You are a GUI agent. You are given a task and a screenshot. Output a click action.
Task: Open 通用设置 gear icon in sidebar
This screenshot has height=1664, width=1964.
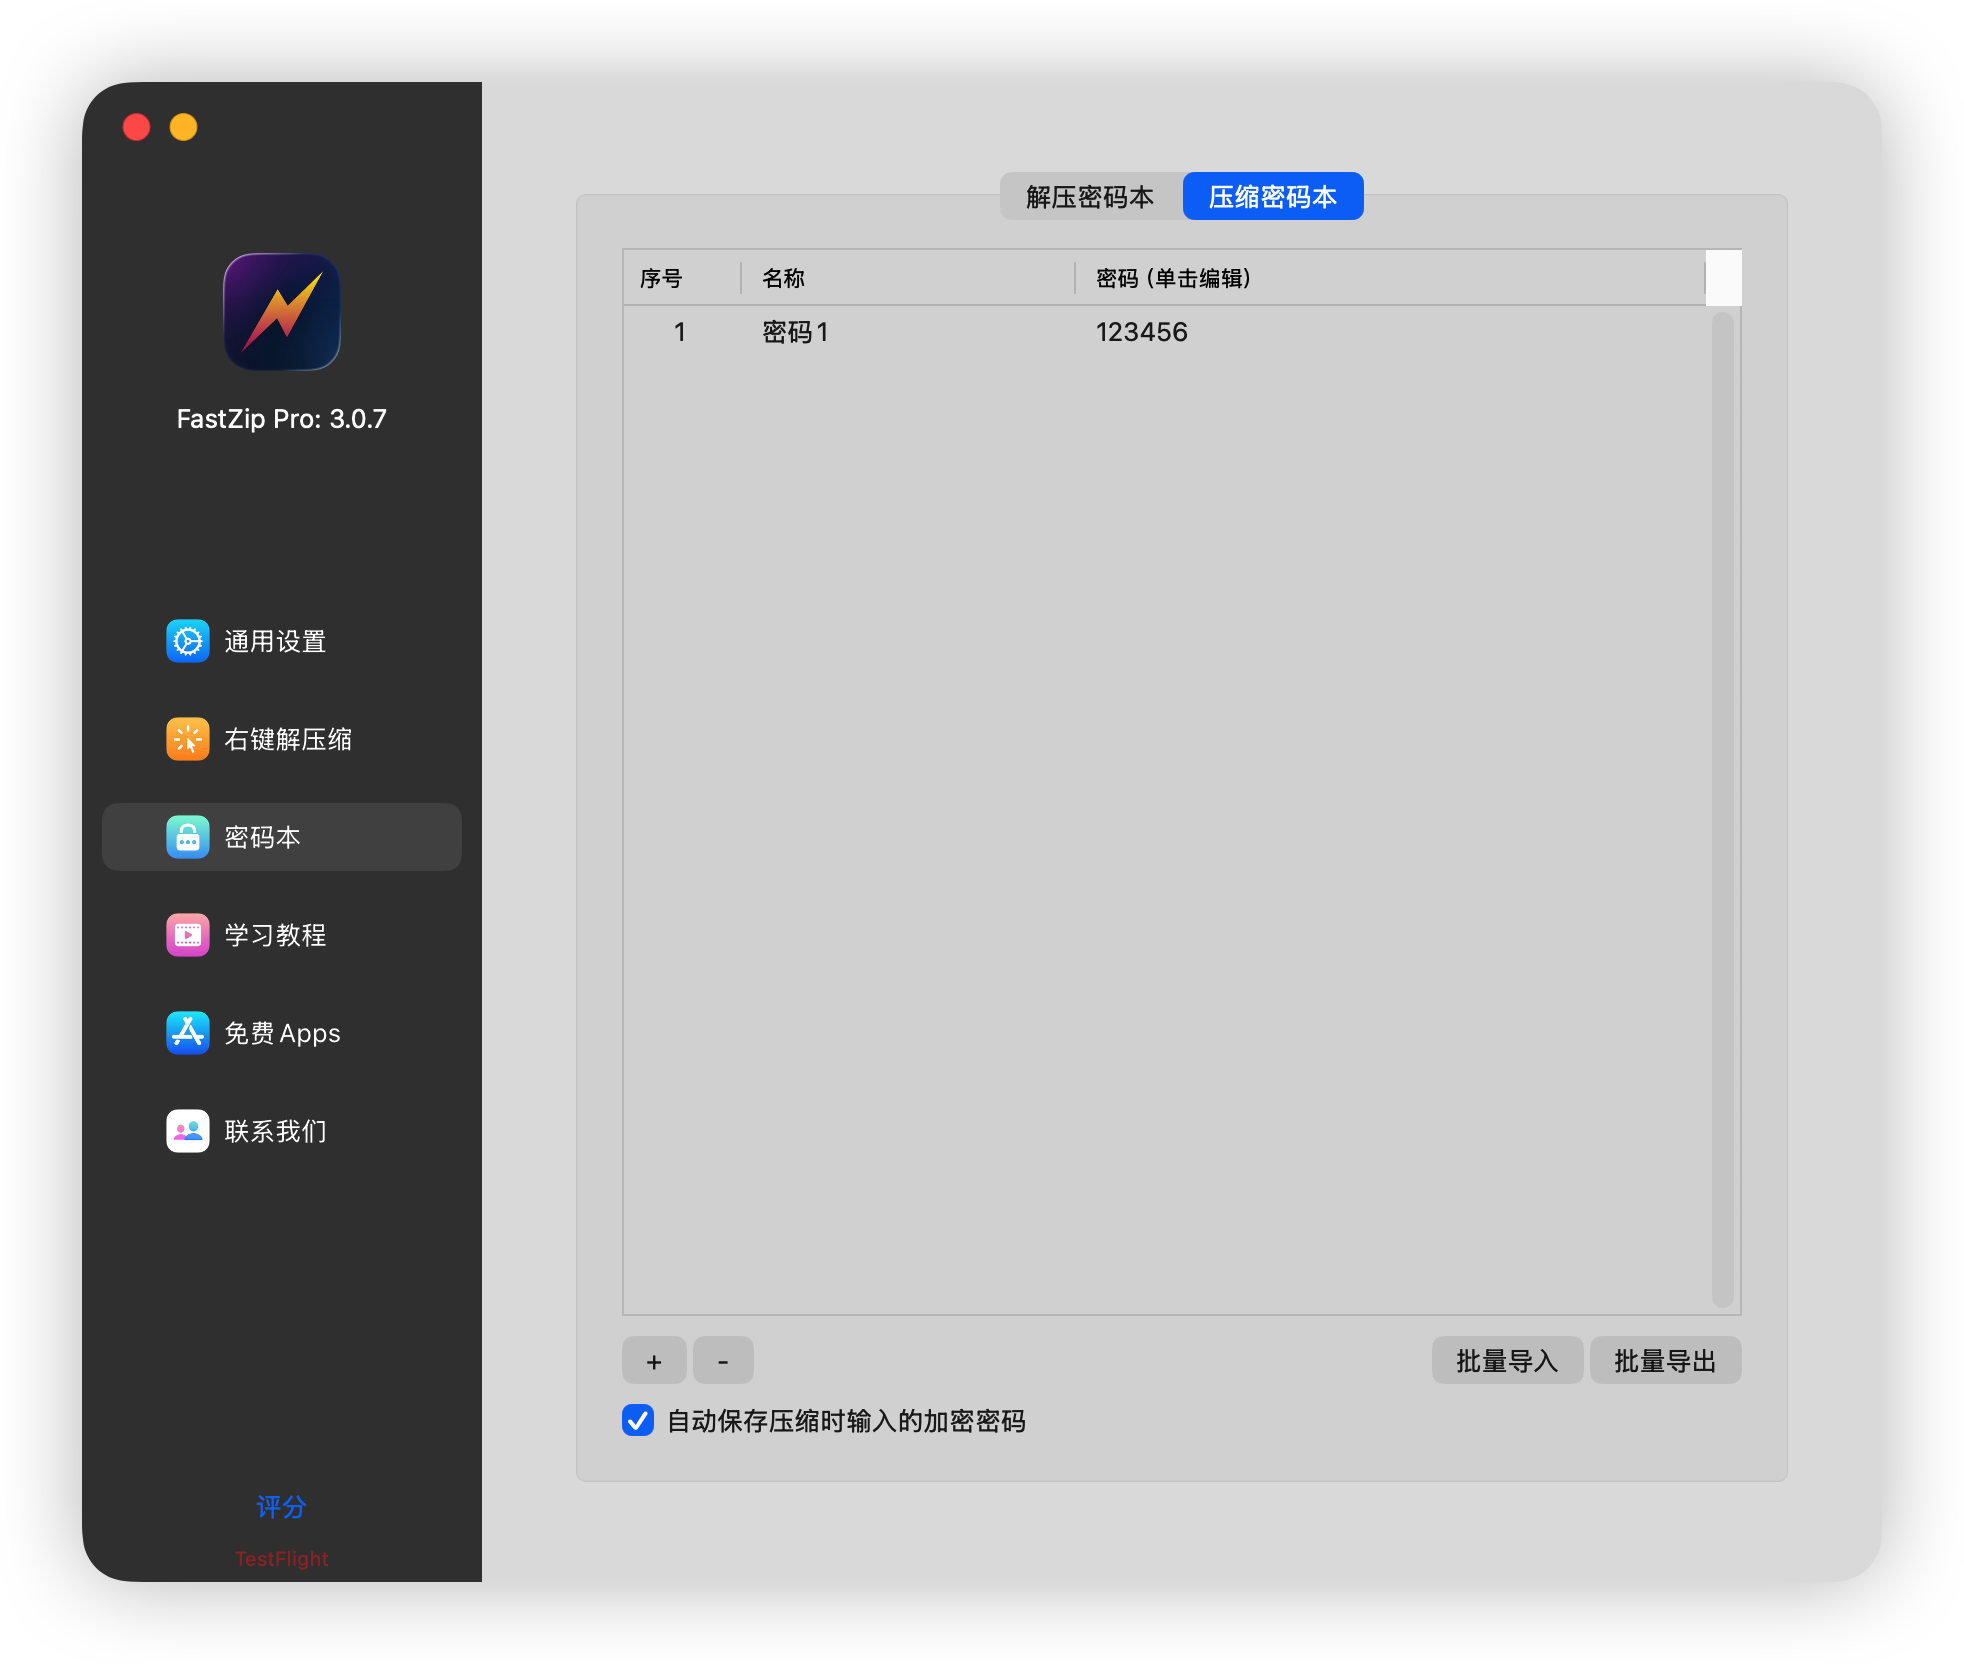pos(188,641)
